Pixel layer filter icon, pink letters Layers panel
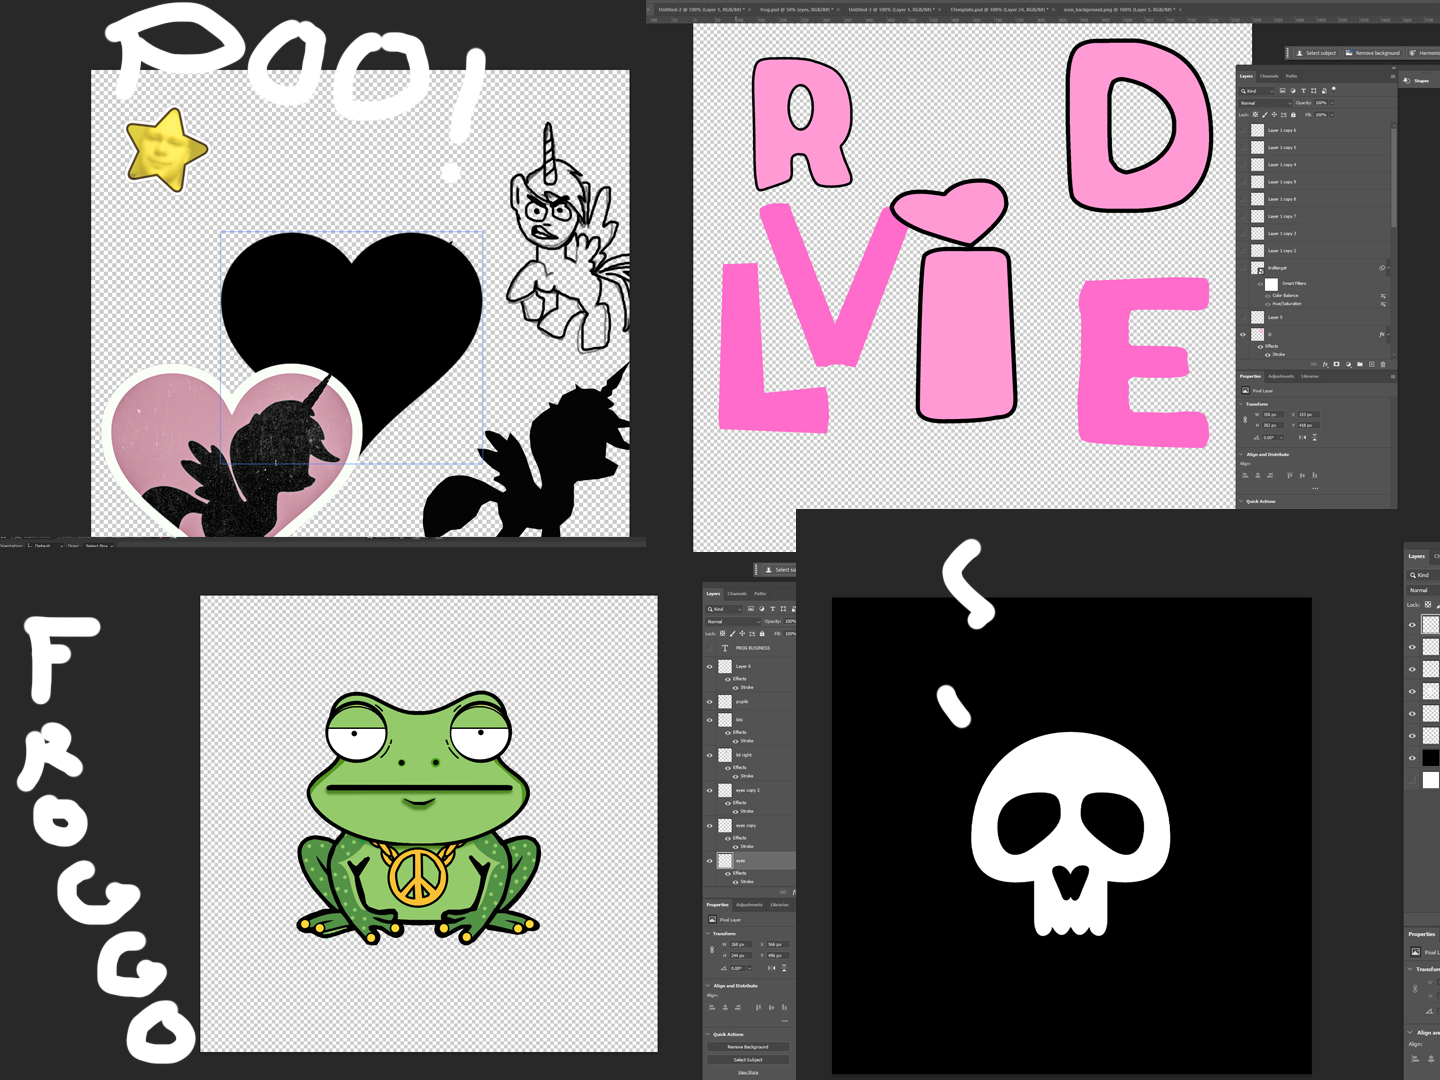Screen dimensions: 1440x1080 pyautogui.click(x=1283, y=91)
